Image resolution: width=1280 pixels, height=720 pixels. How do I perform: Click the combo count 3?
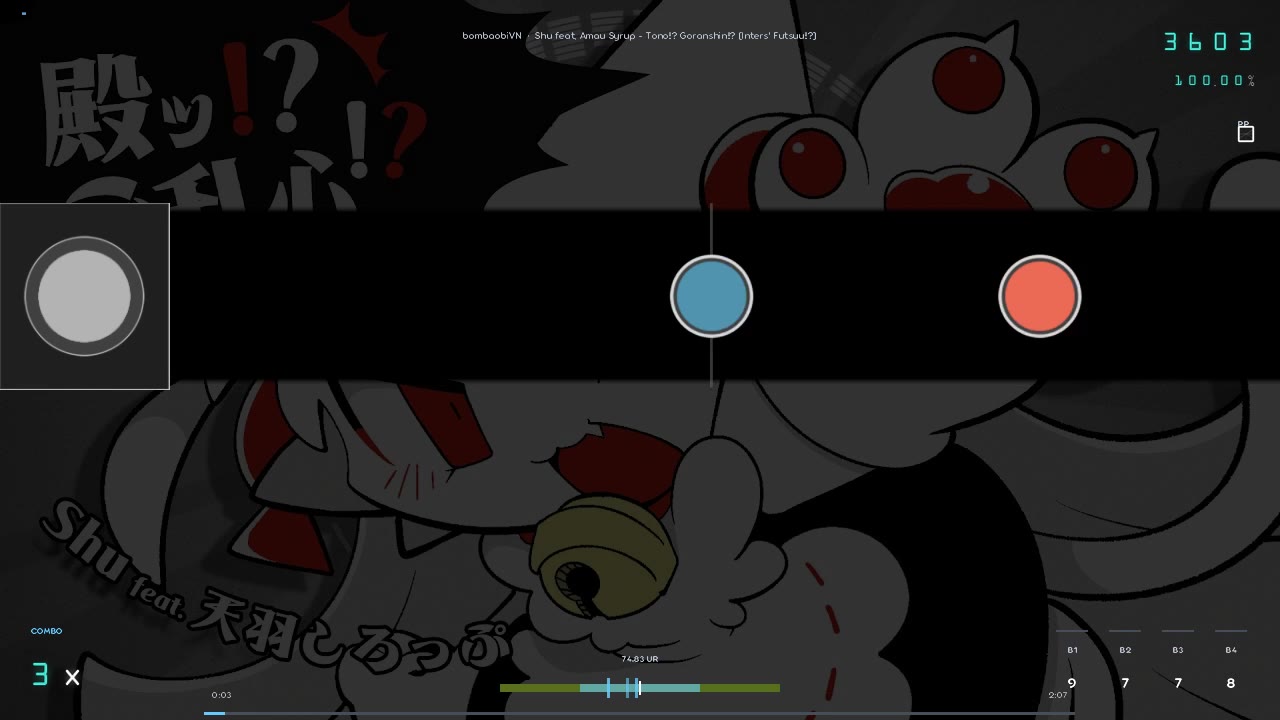(40, 675)
